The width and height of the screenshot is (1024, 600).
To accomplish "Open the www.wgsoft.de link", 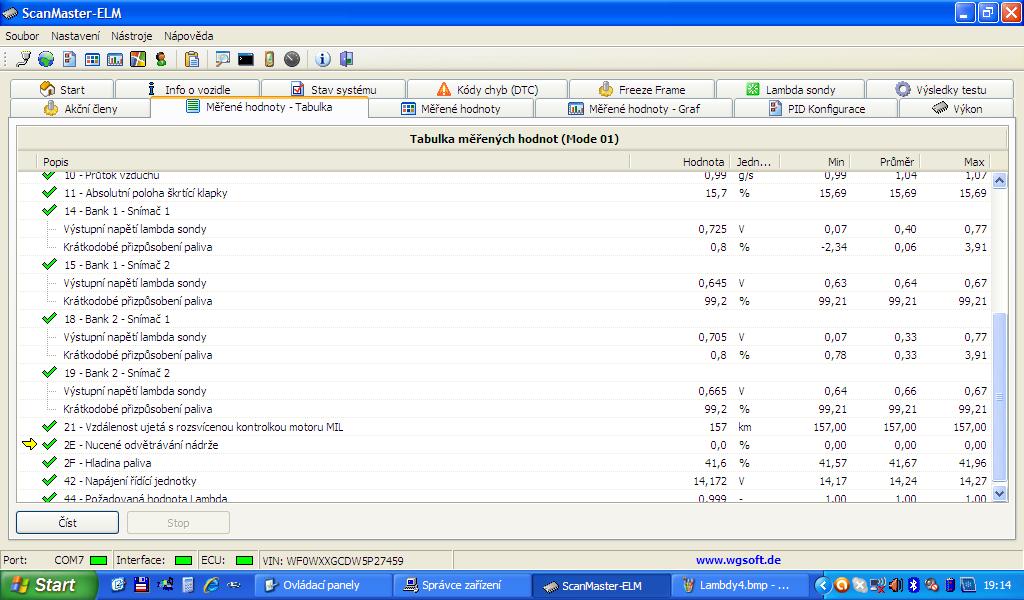I will pos(738,561).
